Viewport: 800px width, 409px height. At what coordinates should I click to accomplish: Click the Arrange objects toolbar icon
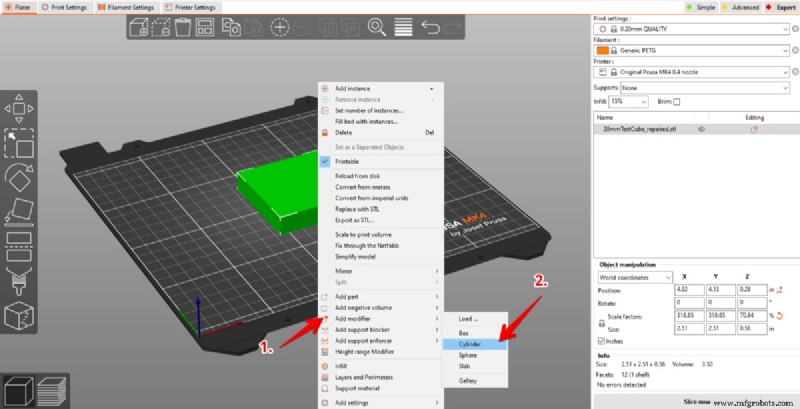205,27
